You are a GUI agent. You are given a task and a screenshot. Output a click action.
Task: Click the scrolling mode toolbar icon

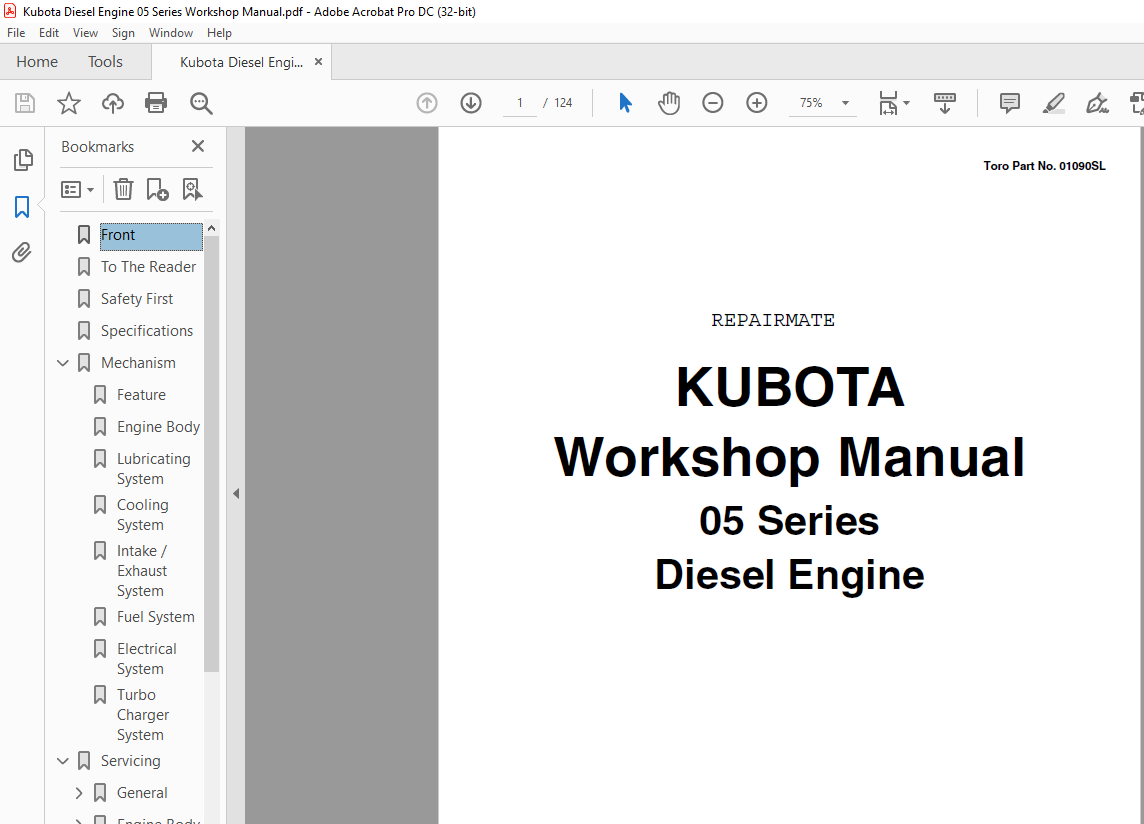click(x=945, y=103)
